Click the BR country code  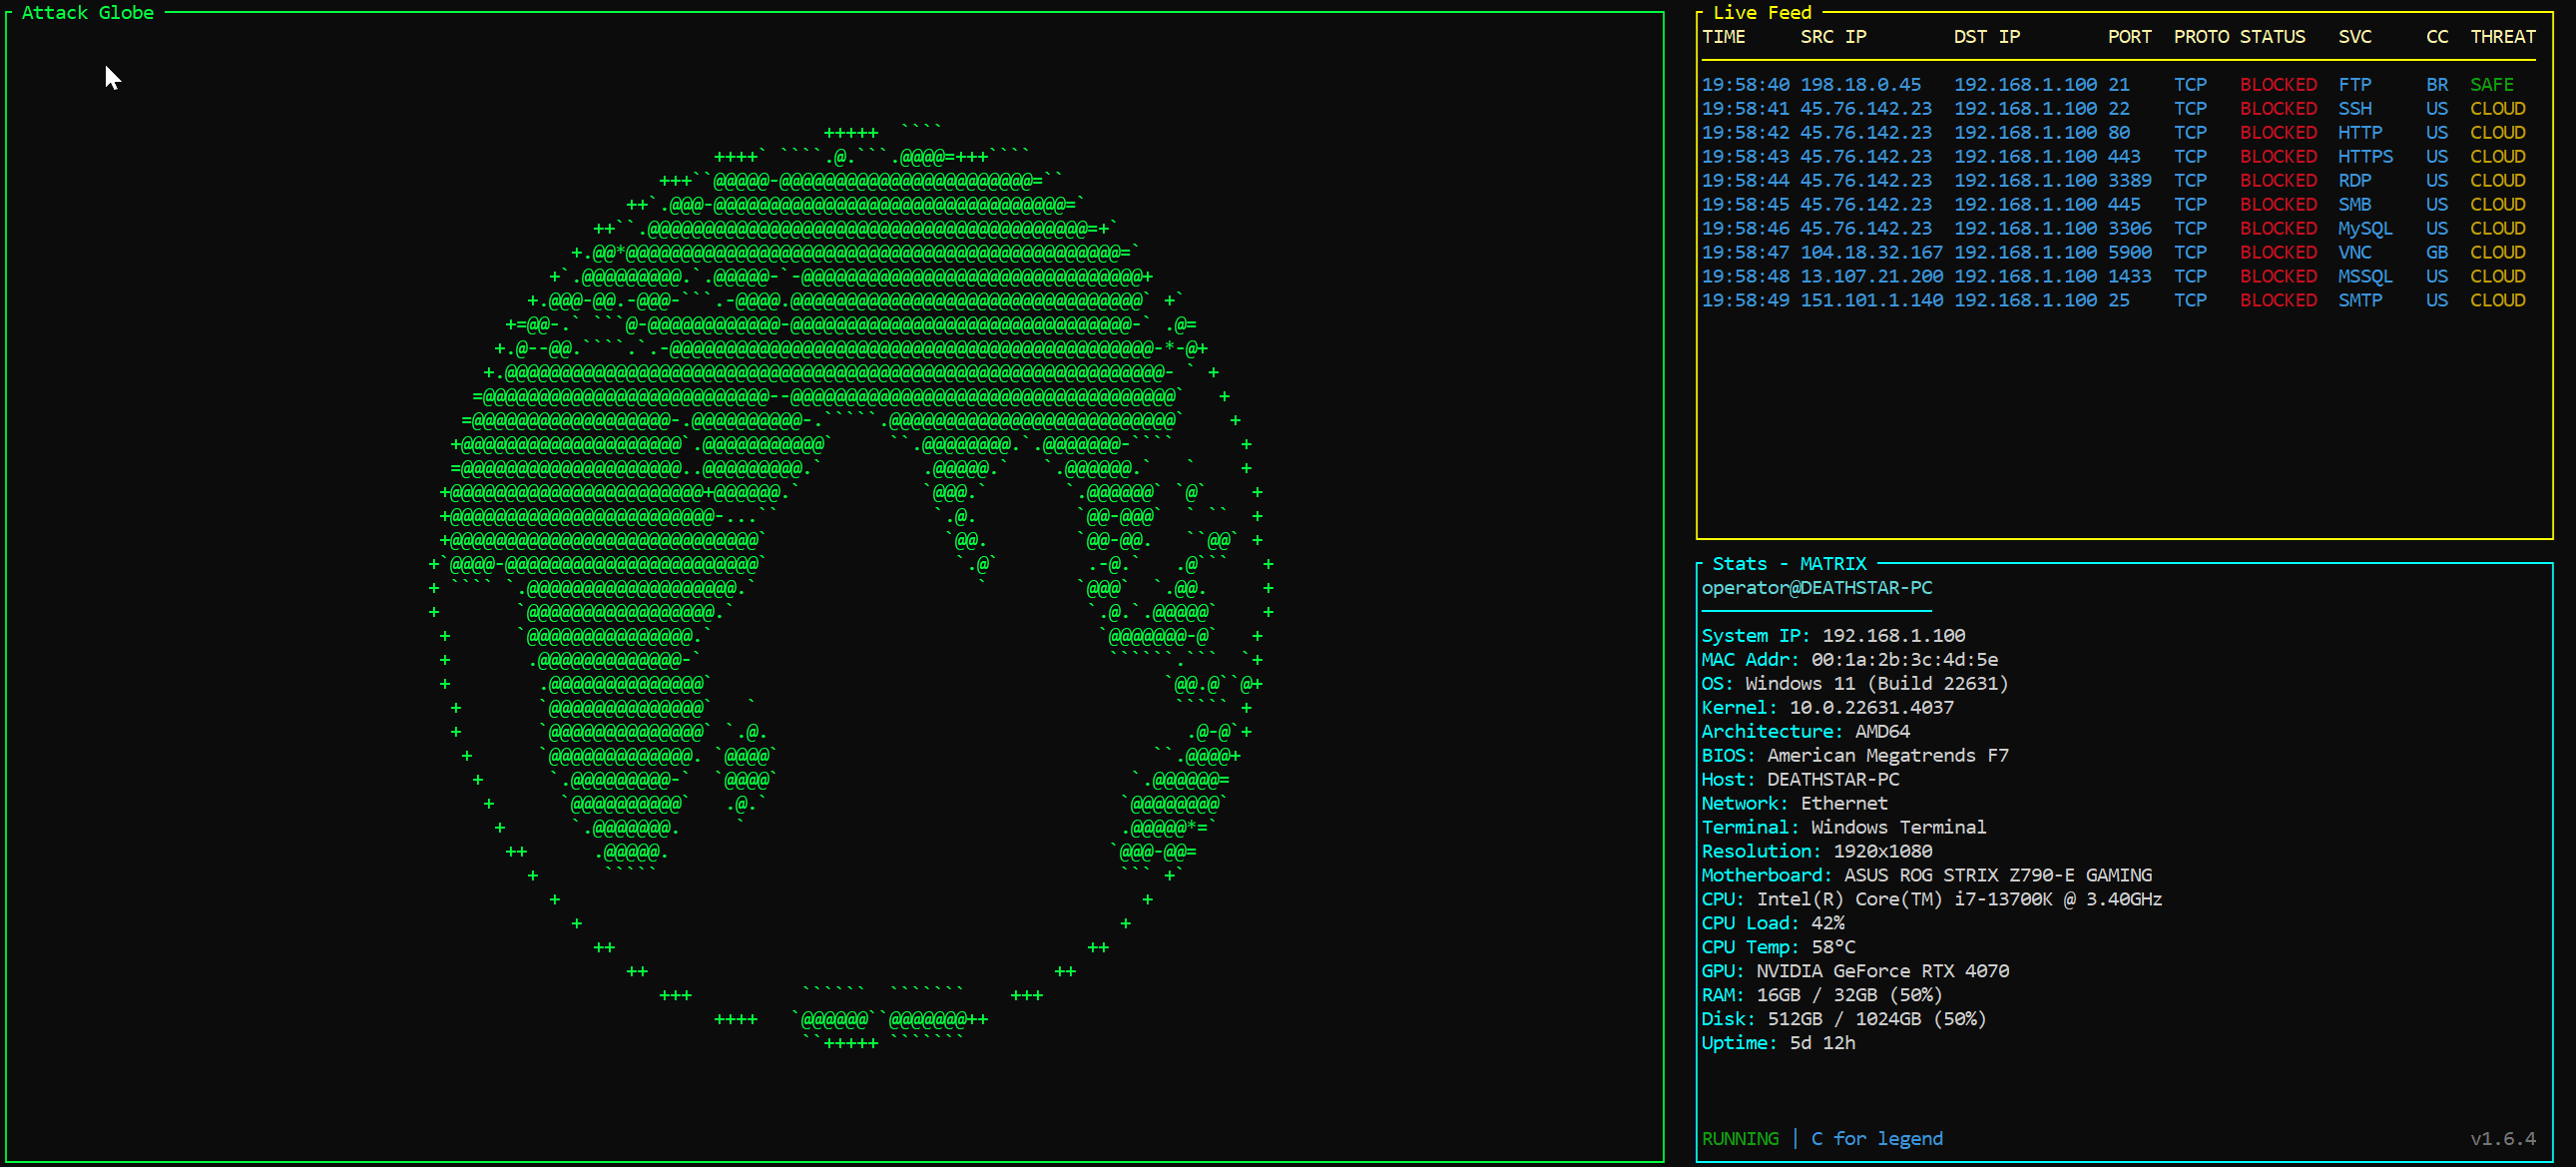click(x=2437, y=85)
